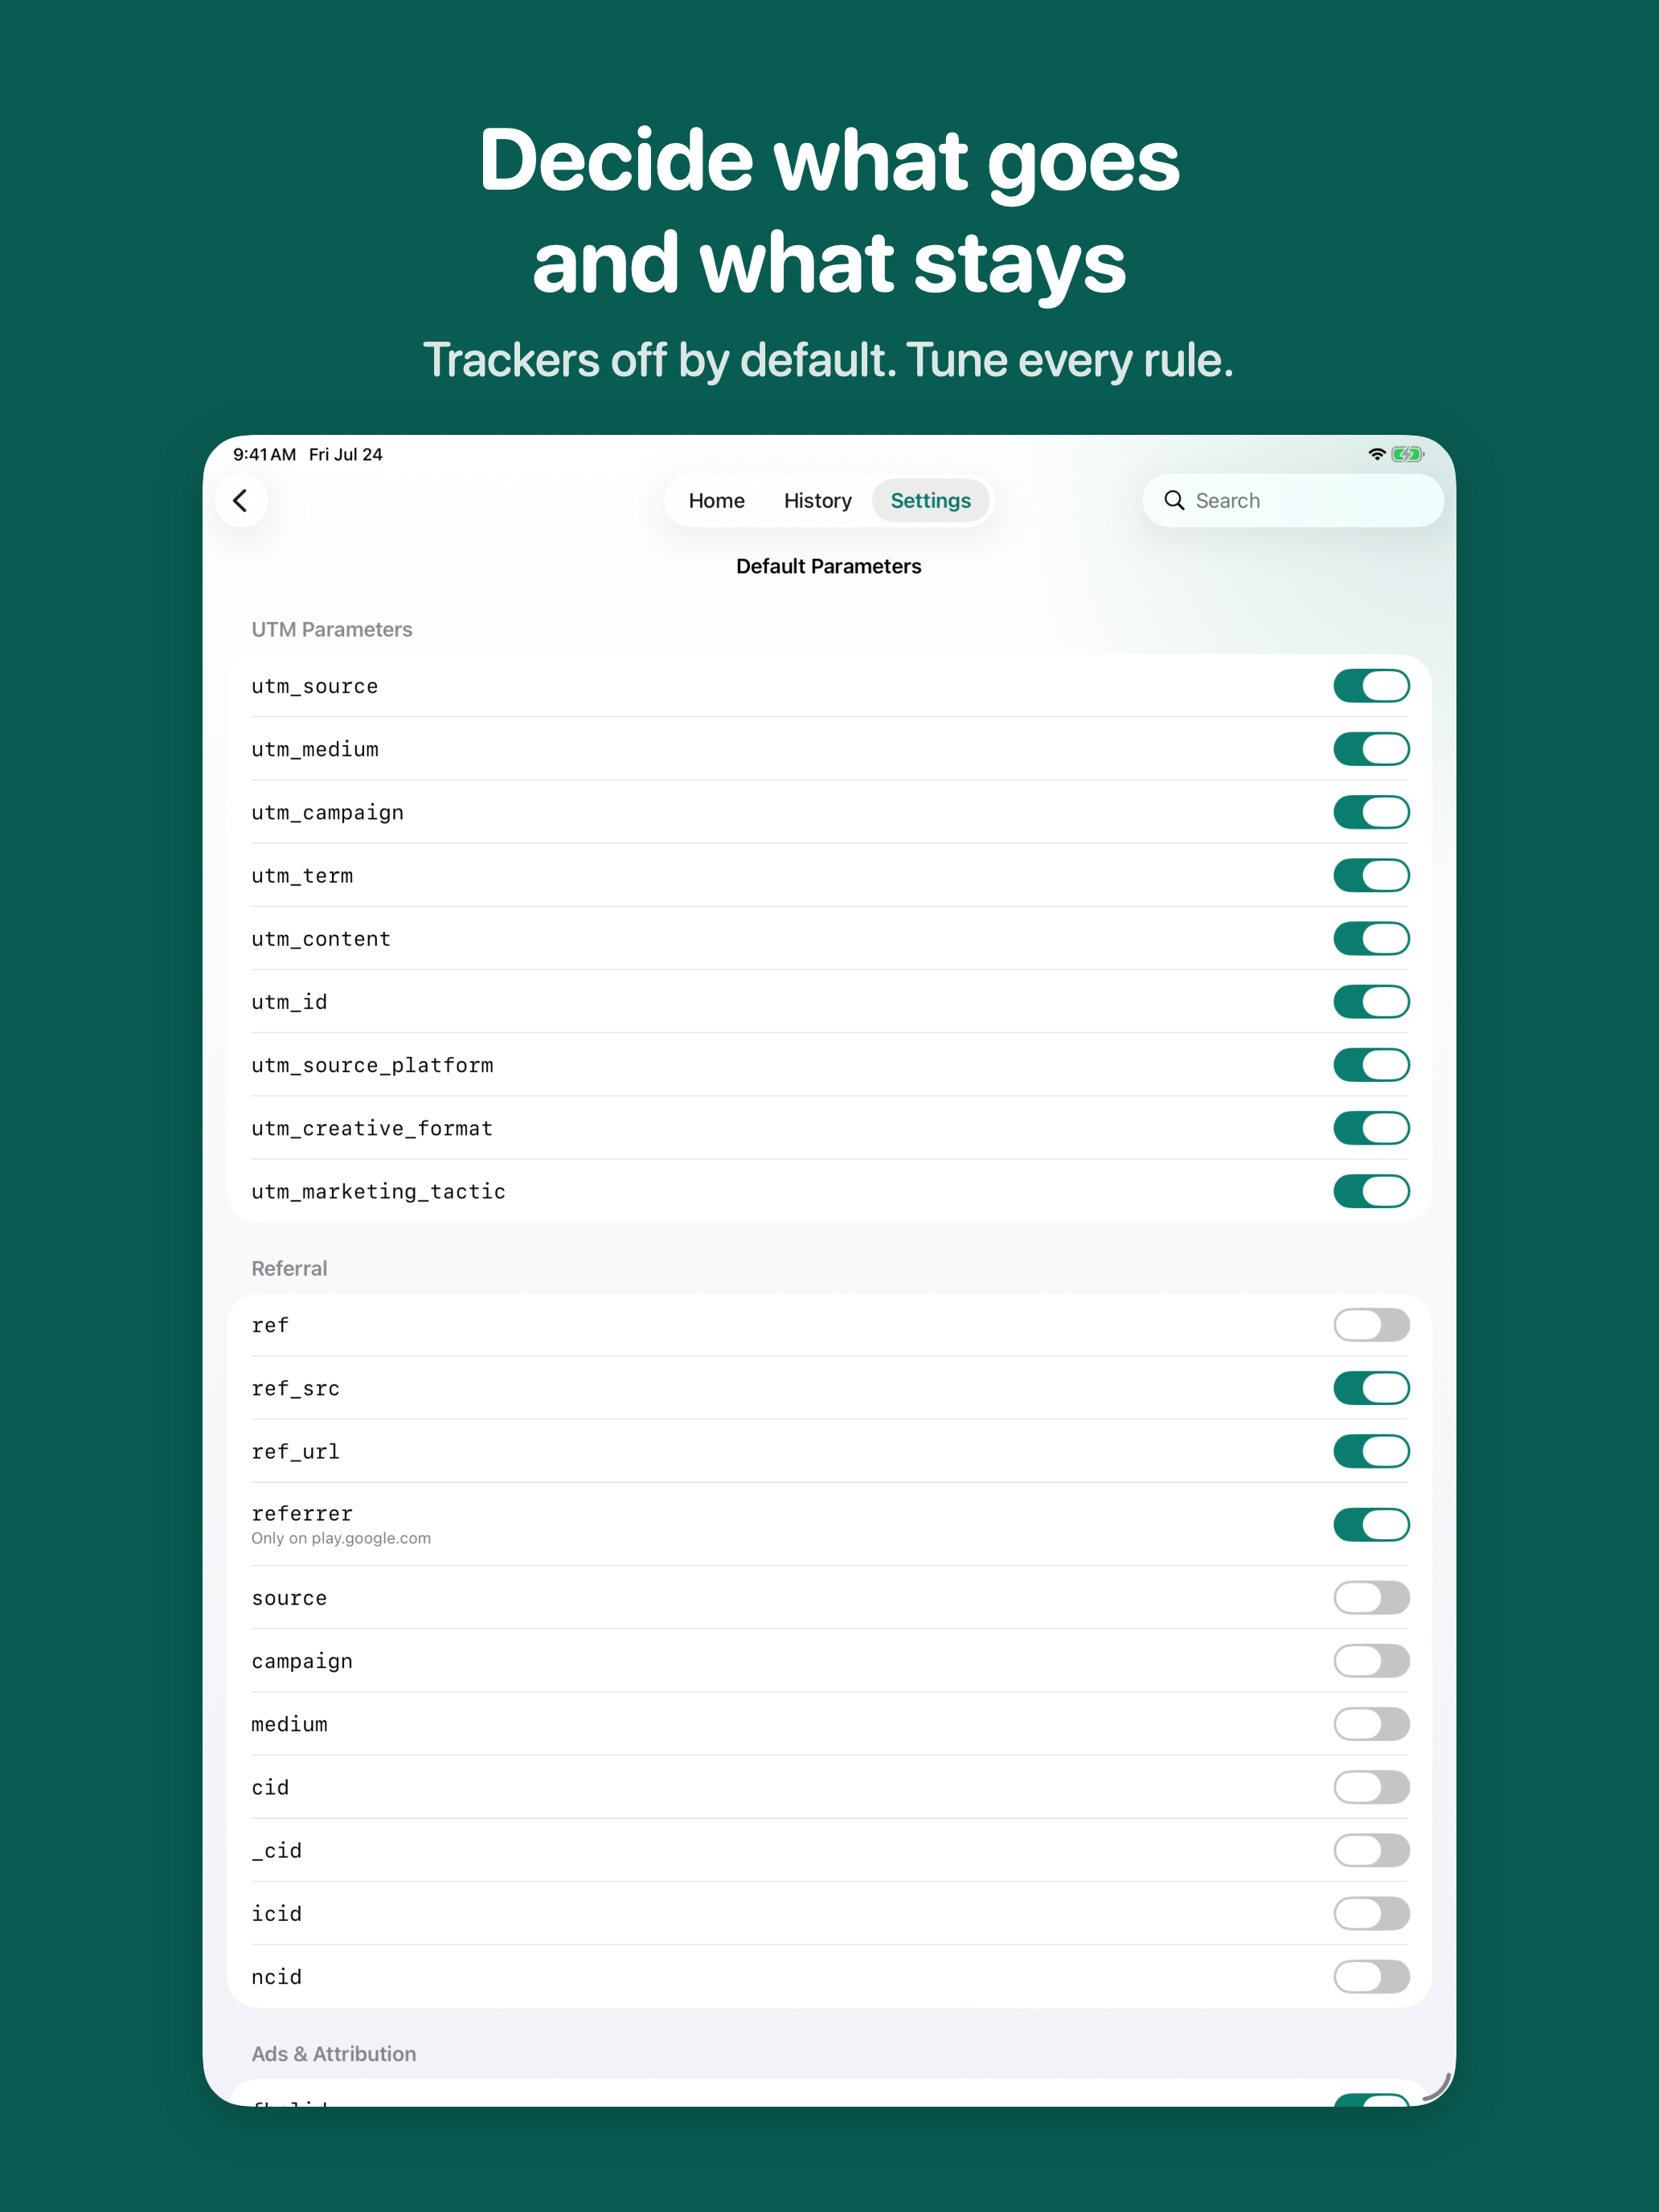Switch to the Home tab

[716, 500]
